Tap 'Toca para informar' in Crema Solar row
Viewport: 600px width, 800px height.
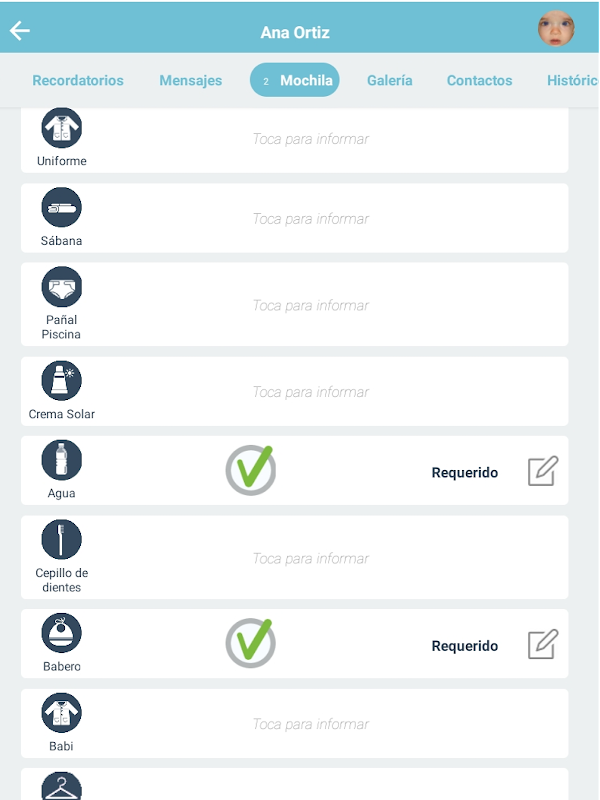click(x=311, y=392)
